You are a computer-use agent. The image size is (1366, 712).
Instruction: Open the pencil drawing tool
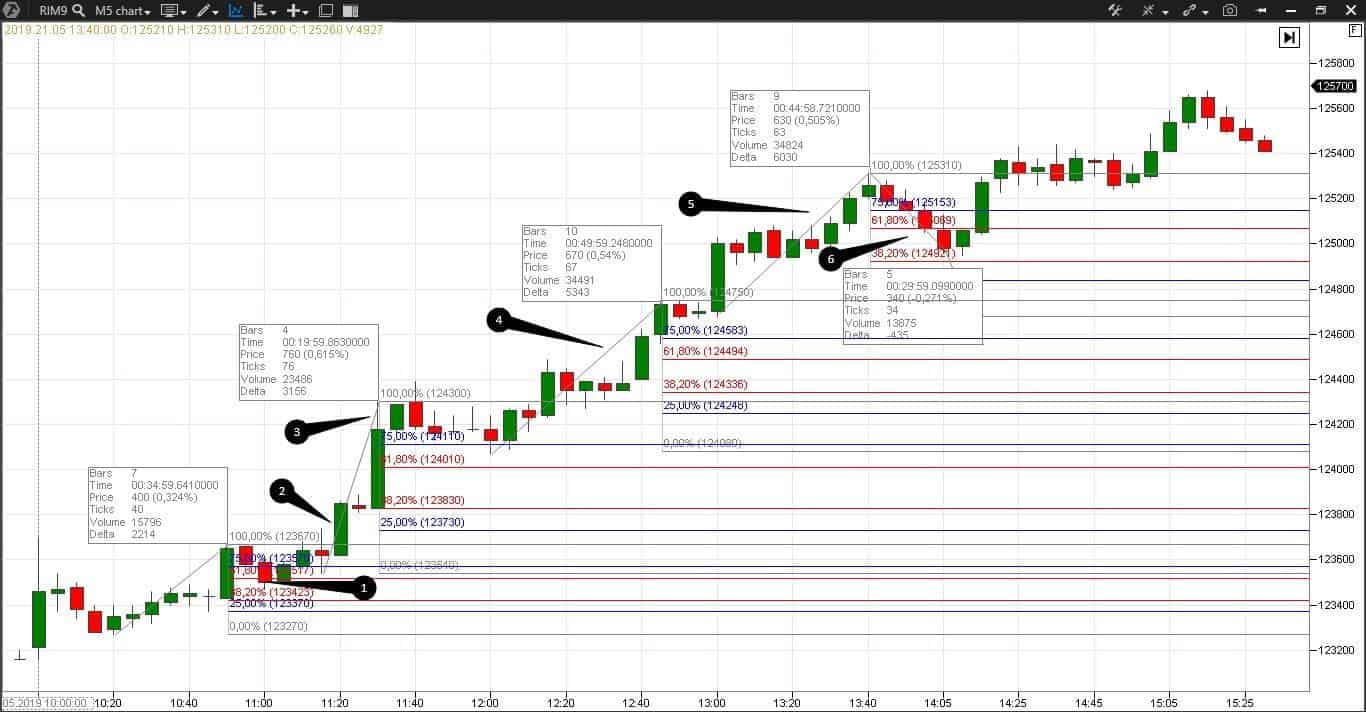[x=203, y=11]
